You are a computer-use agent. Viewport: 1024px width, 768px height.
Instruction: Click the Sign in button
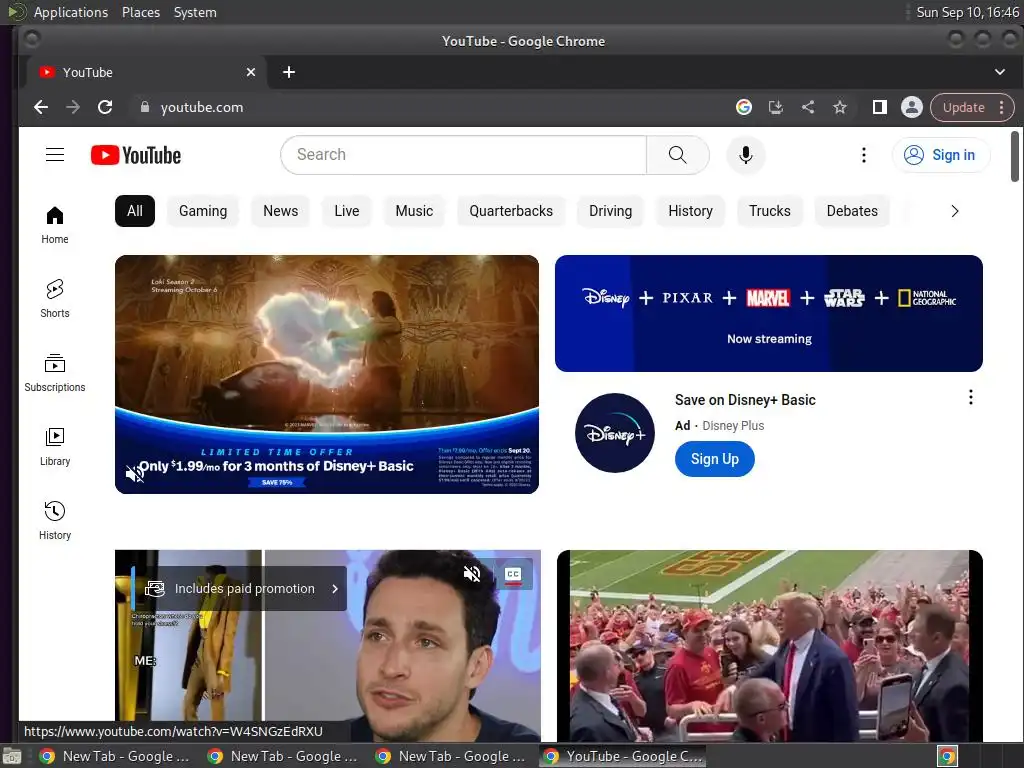point(940,155)
